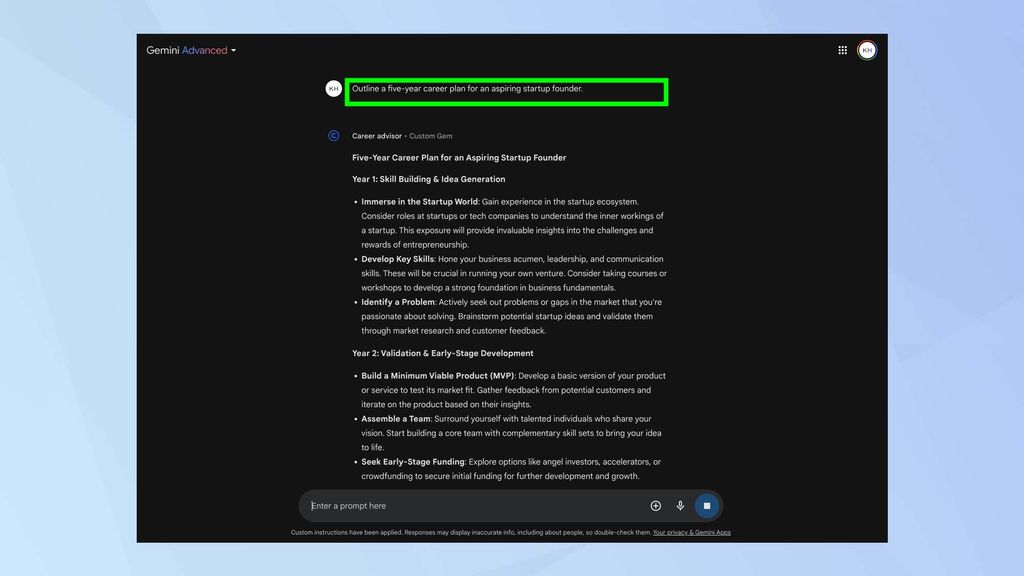Click the Career advisor Gem icon
Viewport: 1024px width, 576px height.
click(333, 135)
